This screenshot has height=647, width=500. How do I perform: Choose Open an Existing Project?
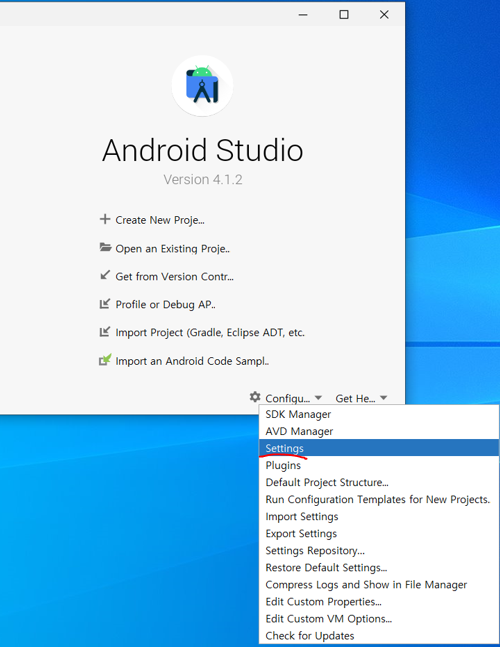(x=172, y=249)
